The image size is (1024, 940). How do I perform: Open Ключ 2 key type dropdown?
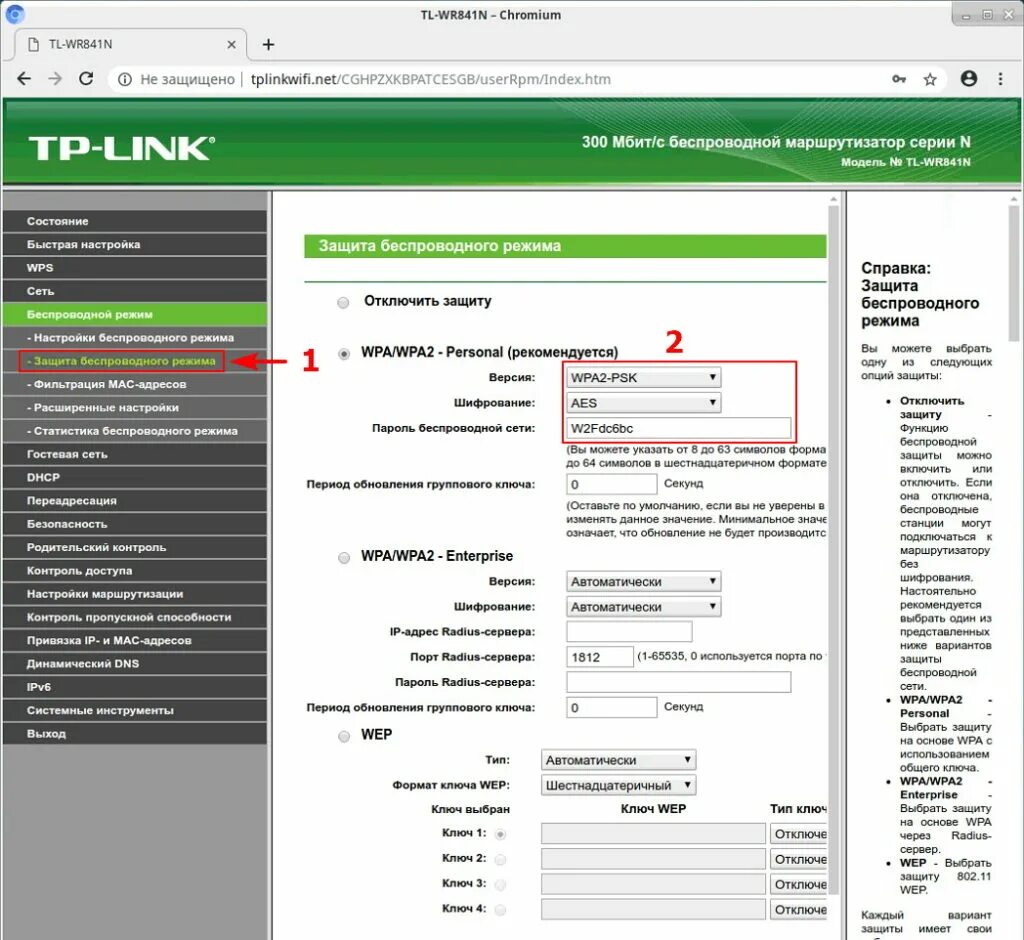798,859
